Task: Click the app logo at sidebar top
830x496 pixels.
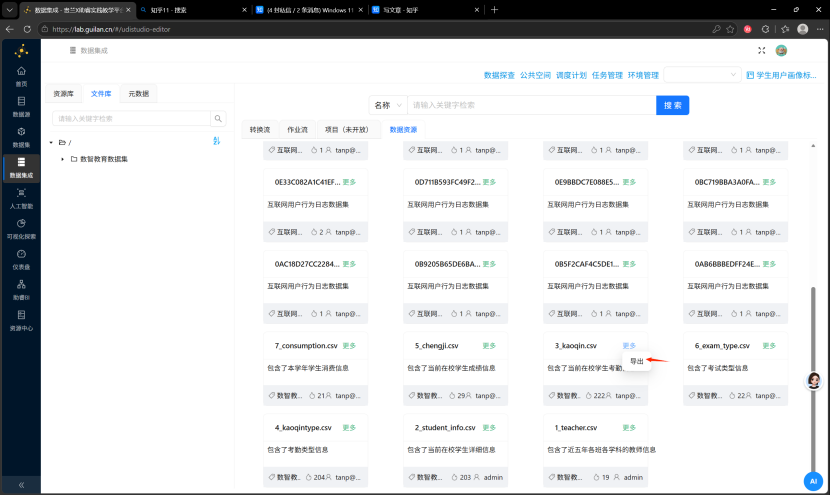Action: click(x=21, y=51)
